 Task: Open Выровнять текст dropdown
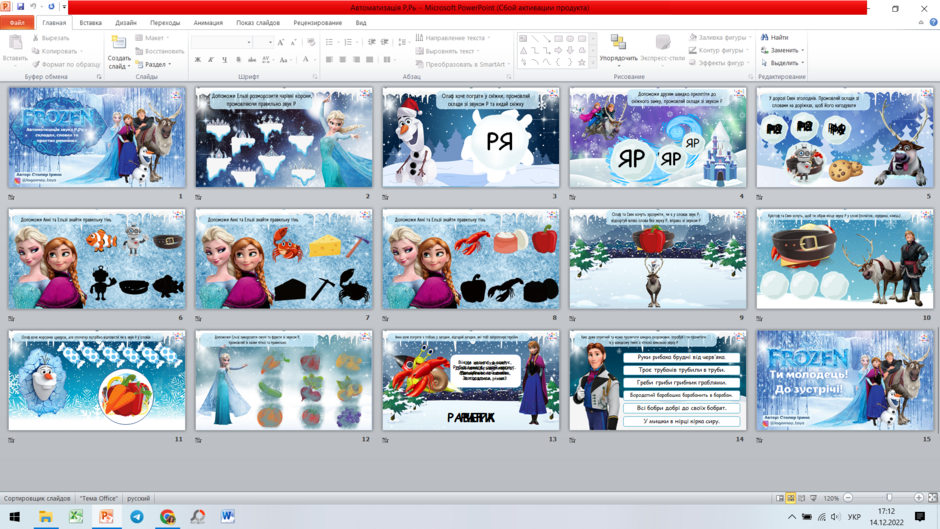pyautogui.click(x=448, y=51)
